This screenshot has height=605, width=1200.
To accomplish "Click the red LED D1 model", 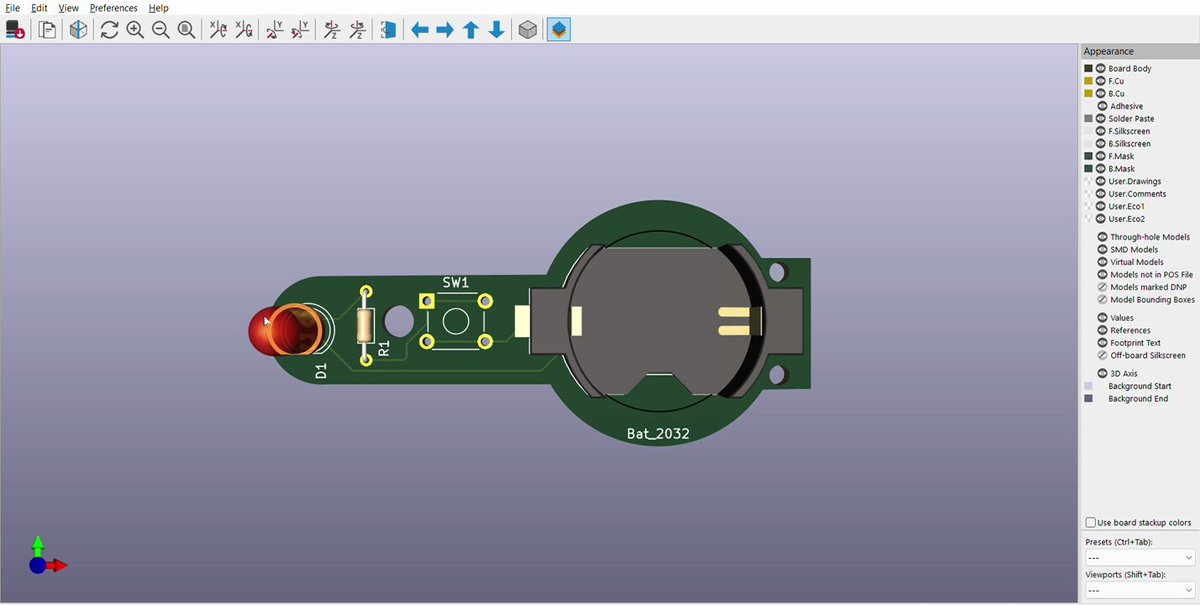I will tap(285, 331).
